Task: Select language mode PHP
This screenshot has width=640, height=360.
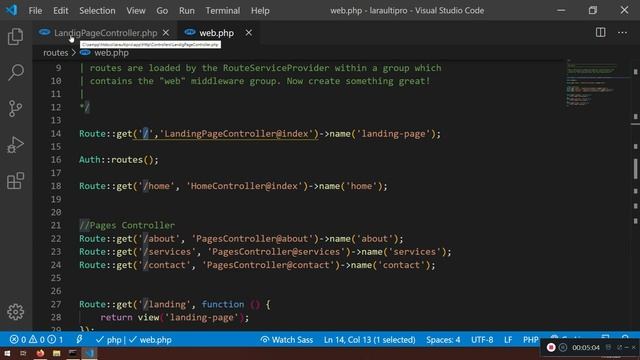Action: click(531, 340)
